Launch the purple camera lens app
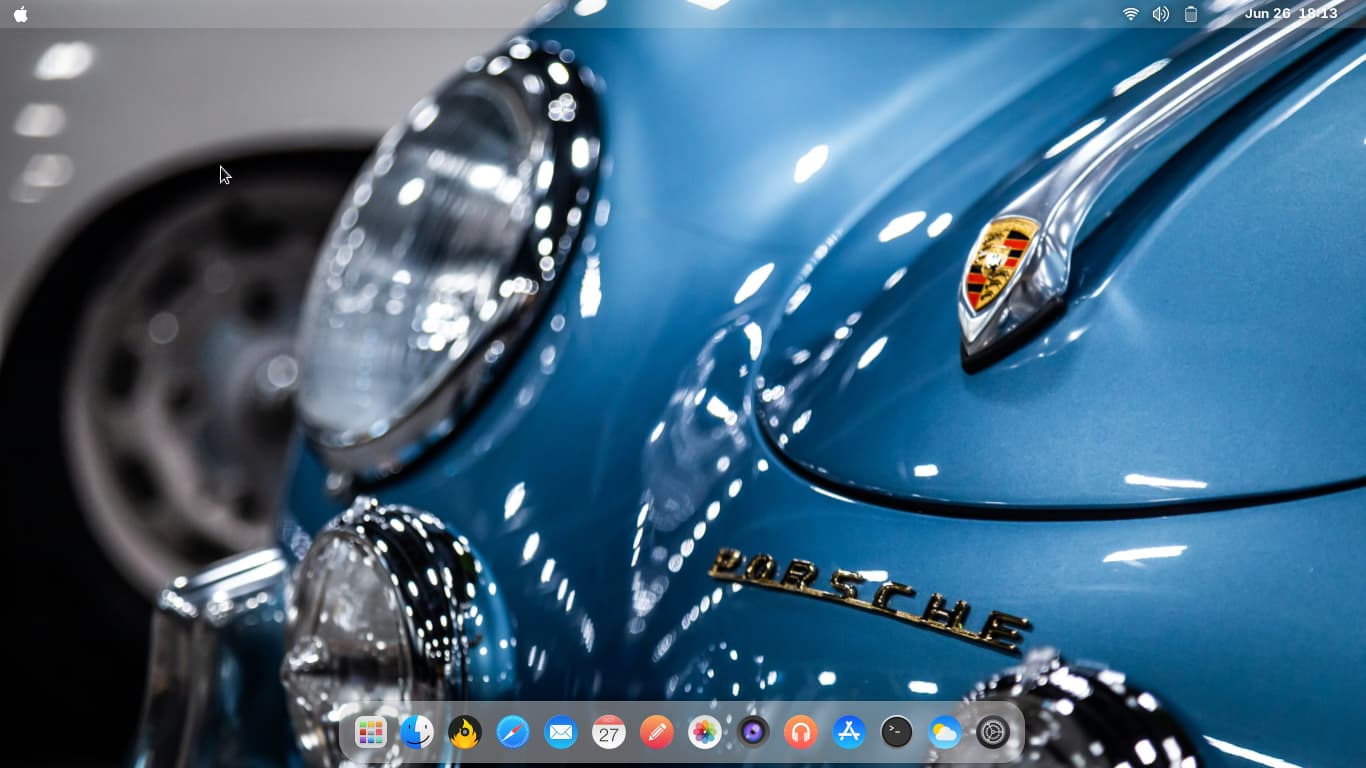The width and height of the screenshot is (1366, 768). pyautogui.click(x=753, y=733)
